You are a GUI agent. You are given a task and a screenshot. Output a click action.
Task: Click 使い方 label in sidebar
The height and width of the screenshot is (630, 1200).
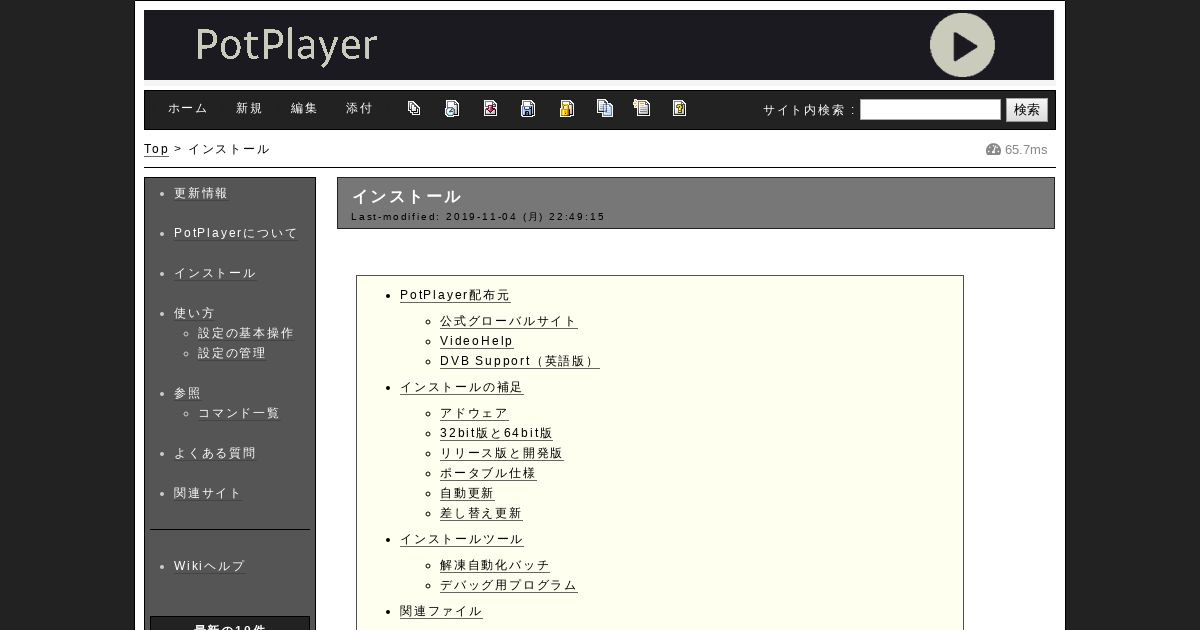tap(194, 313)
